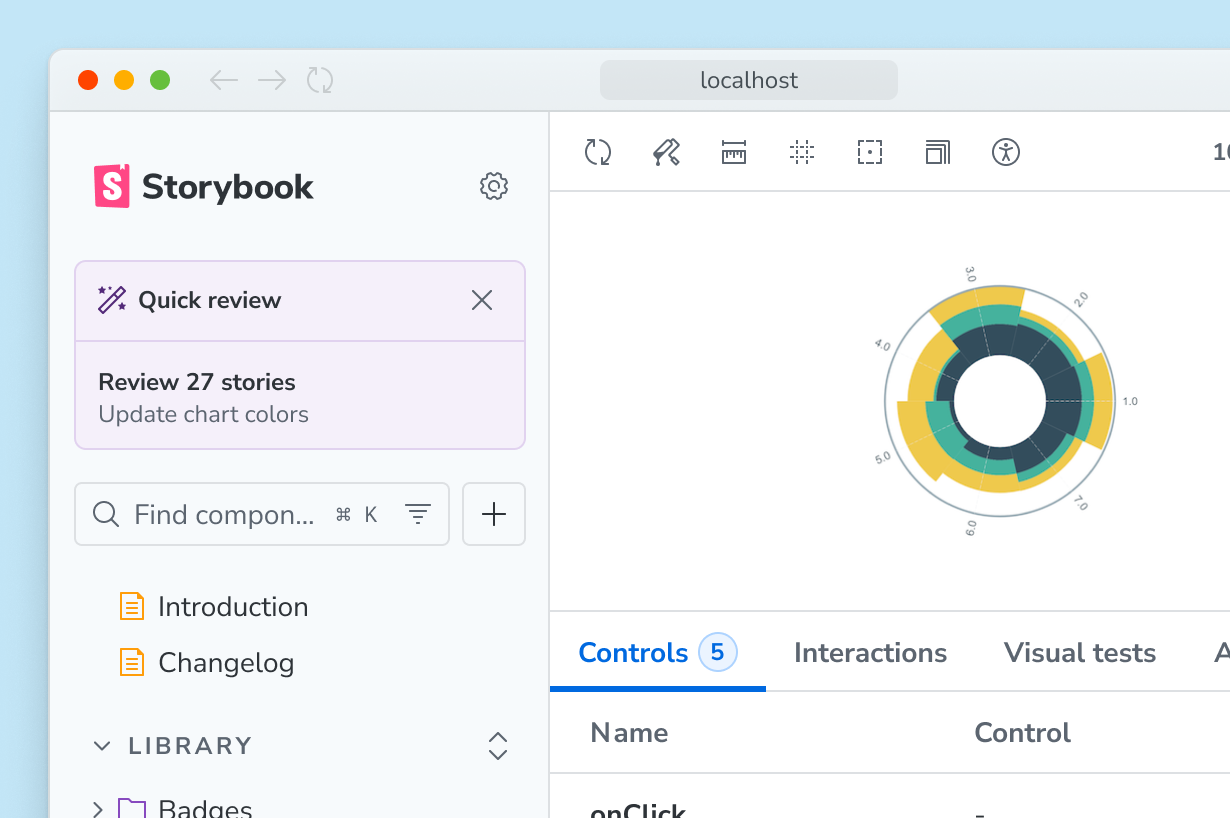Open the theme paintbrush tool
The width and height of the screenshot is (1230, 818).
pyautogui.click(x=666, y=152)
